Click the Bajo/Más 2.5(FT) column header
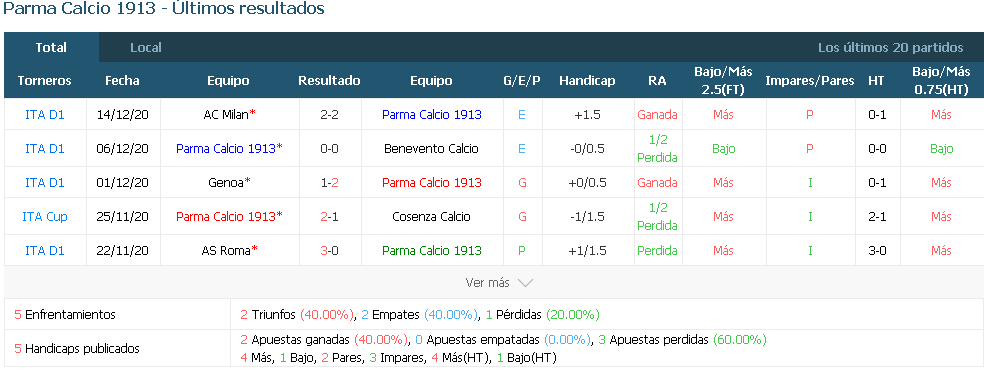Screen dimensions: 984x370 click(723, 80)
